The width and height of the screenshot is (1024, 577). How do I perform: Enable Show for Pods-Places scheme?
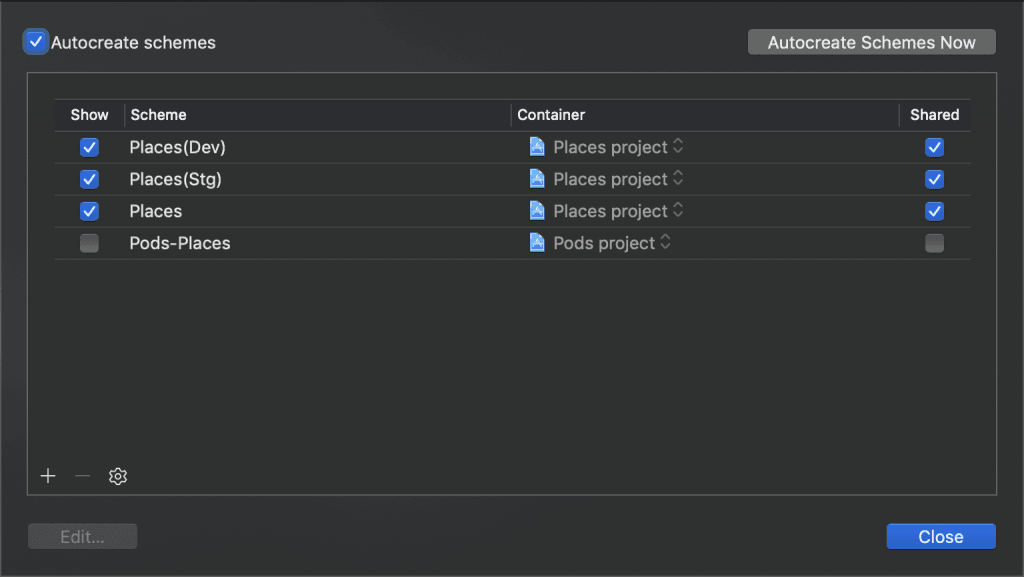point(89,243)
